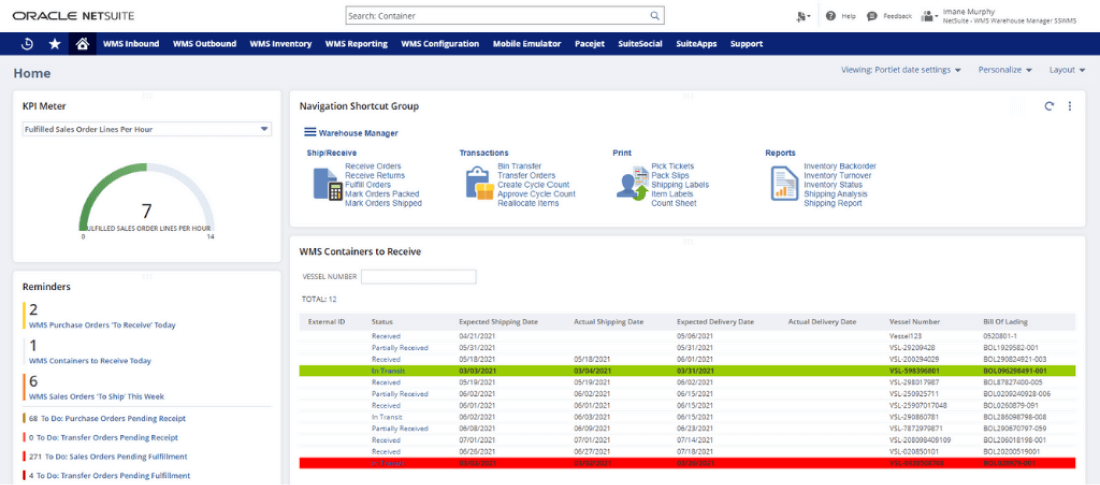Open the Create New icon beside Help
1100x485 pixels.
pyautogui.click(x=803, y=15)
